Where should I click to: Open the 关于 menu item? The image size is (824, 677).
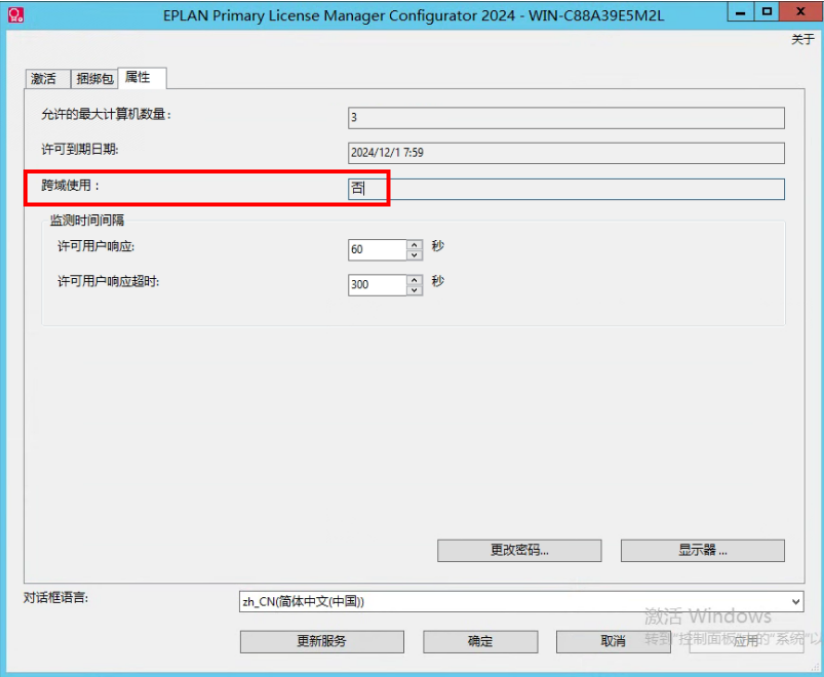click(802, 39)
